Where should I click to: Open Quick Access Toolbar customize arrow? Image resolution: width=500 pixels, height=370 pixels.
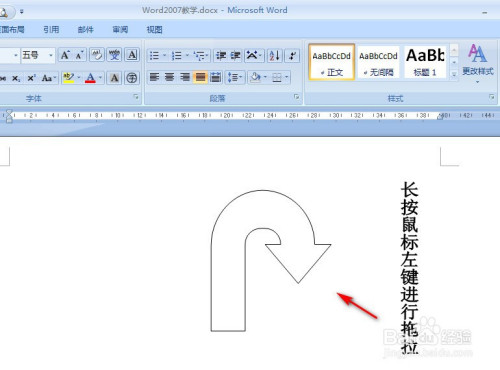pyautogui.click(x=22, y=12)
